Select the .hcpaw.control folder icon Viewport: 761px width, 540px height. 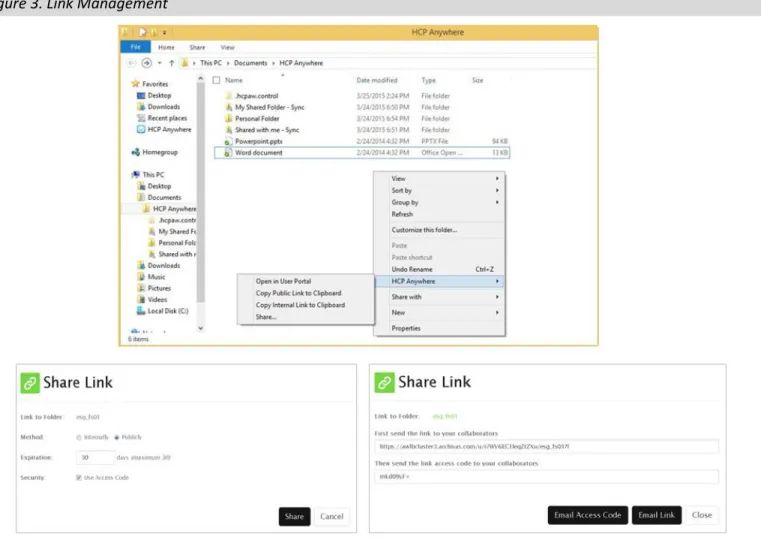point(229,96)
